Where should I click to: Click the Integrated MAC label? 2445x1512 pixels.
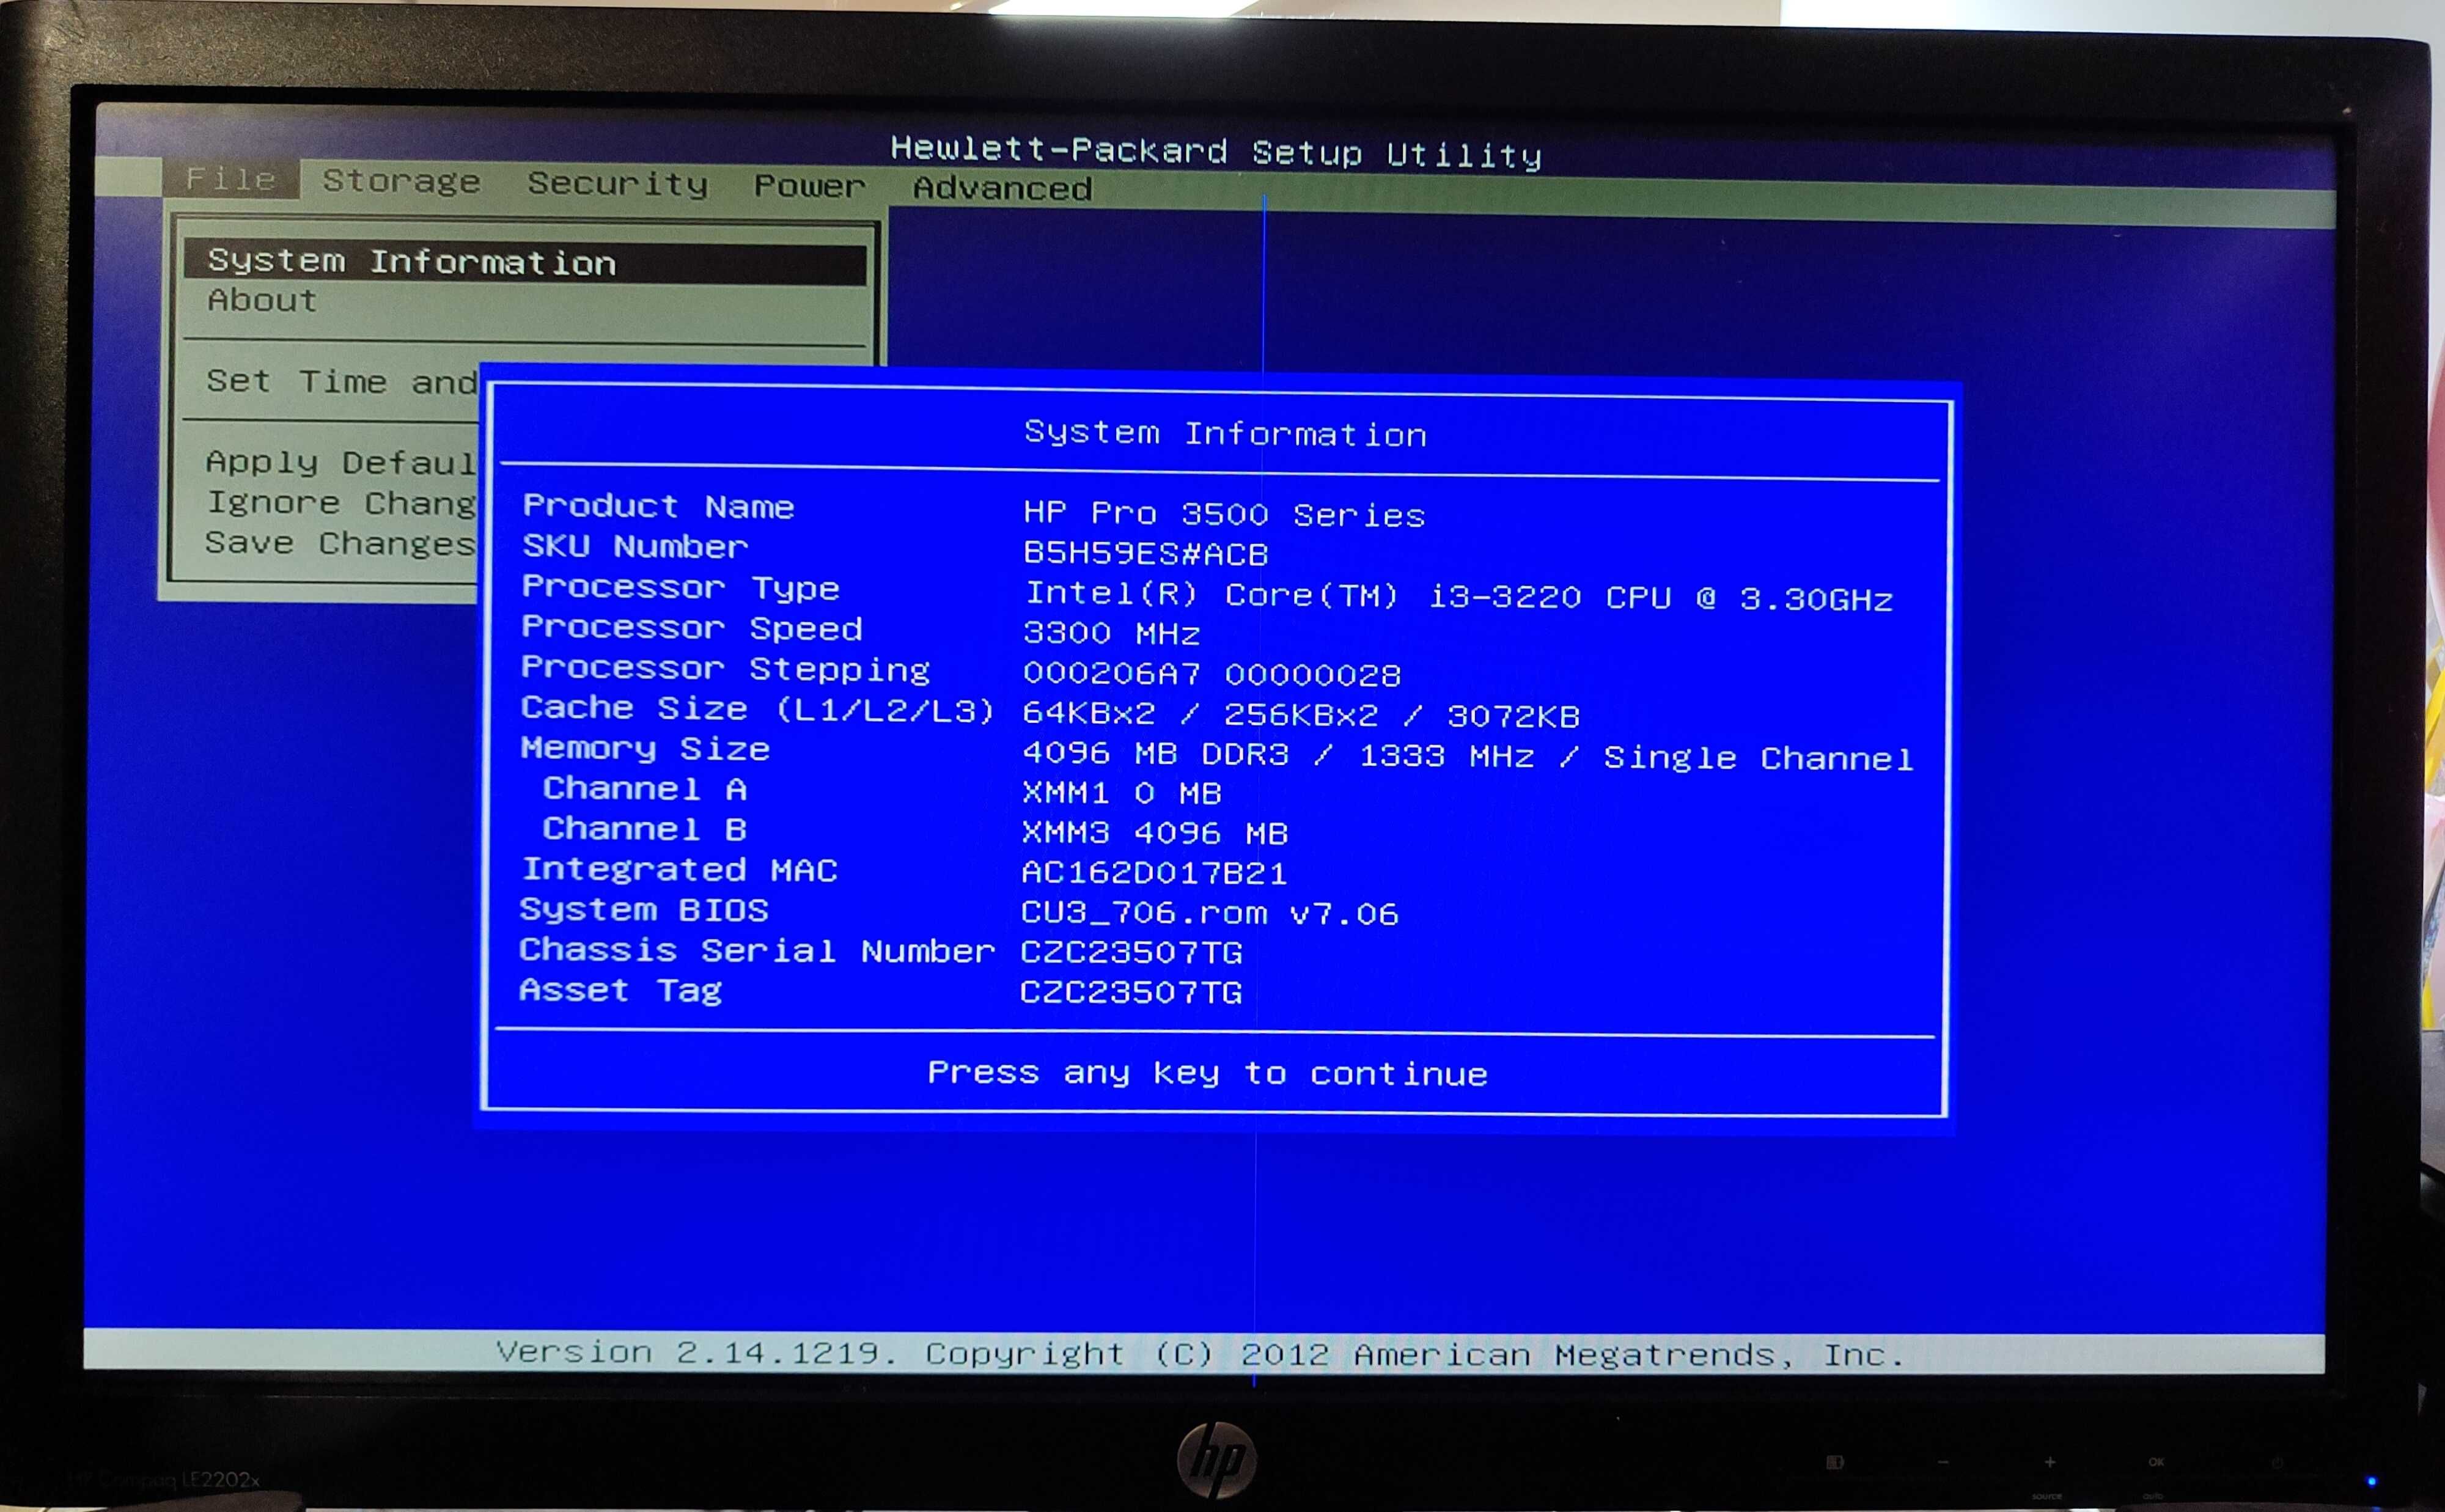pos(679,869)
